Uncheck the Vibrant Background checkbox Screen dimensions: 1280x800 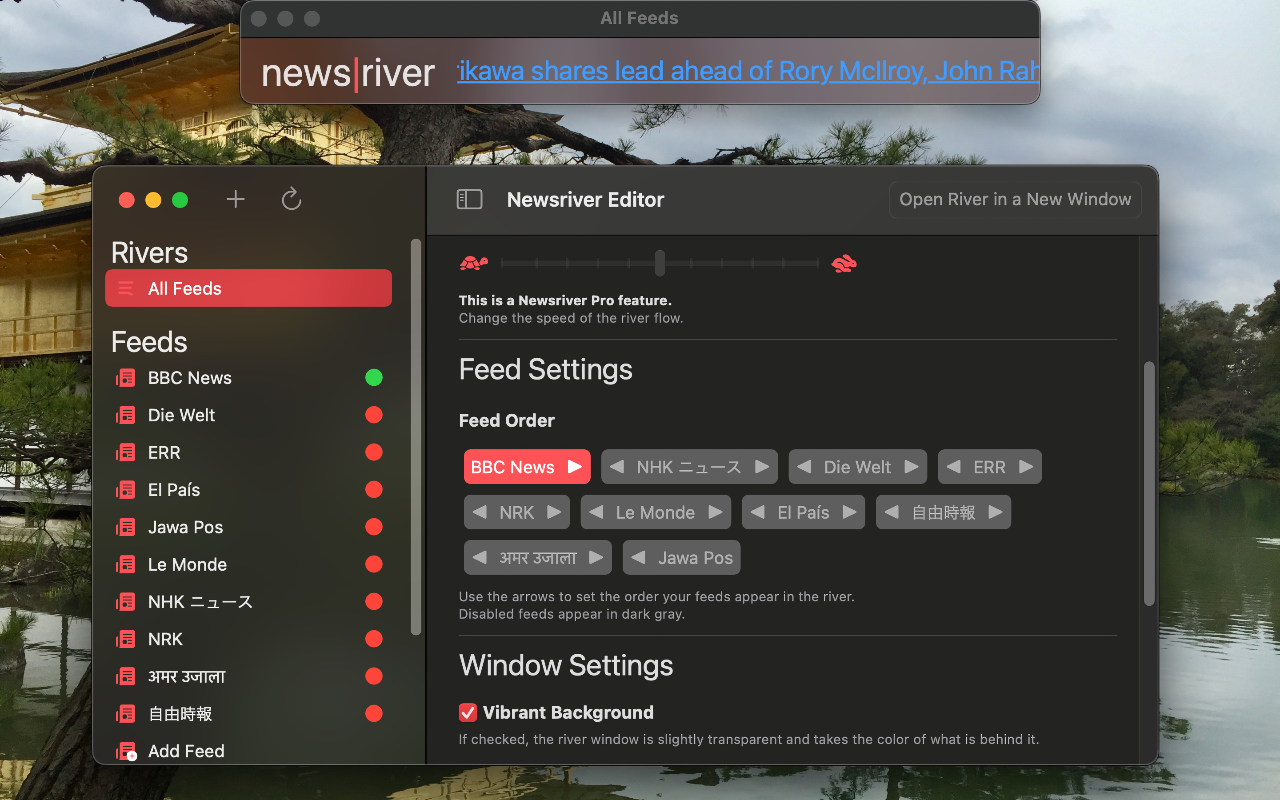pos(468,712)
